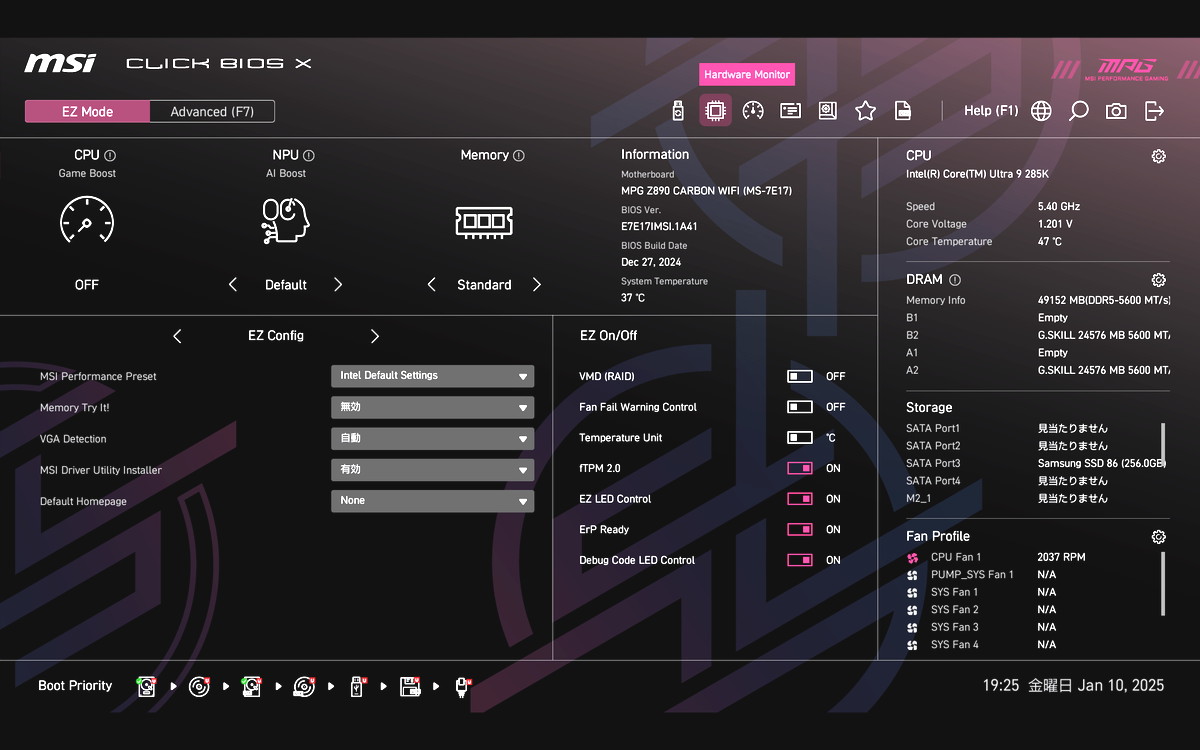Switch to Advanced (F7) tab
Viewport: 1200px width, 750px height.
coord(212,111)
